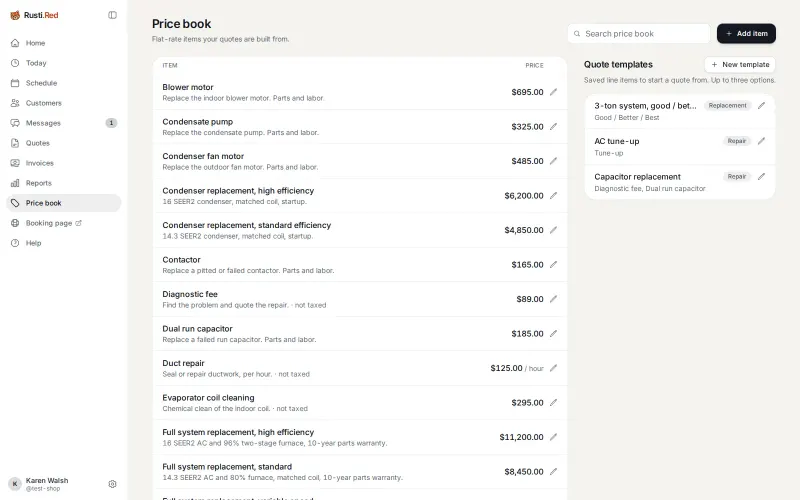Viewport: 800px width, 500px height.
Task: Edit the Condensate pump item
Action: click(554, 127)
